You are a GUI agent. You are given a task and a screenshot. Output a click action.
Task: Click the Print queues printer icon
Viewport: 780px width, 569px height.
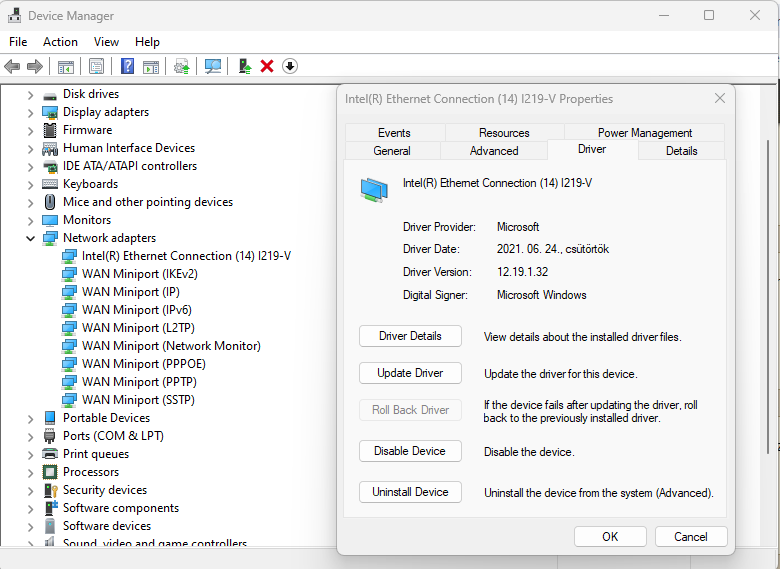pos(50,454)
